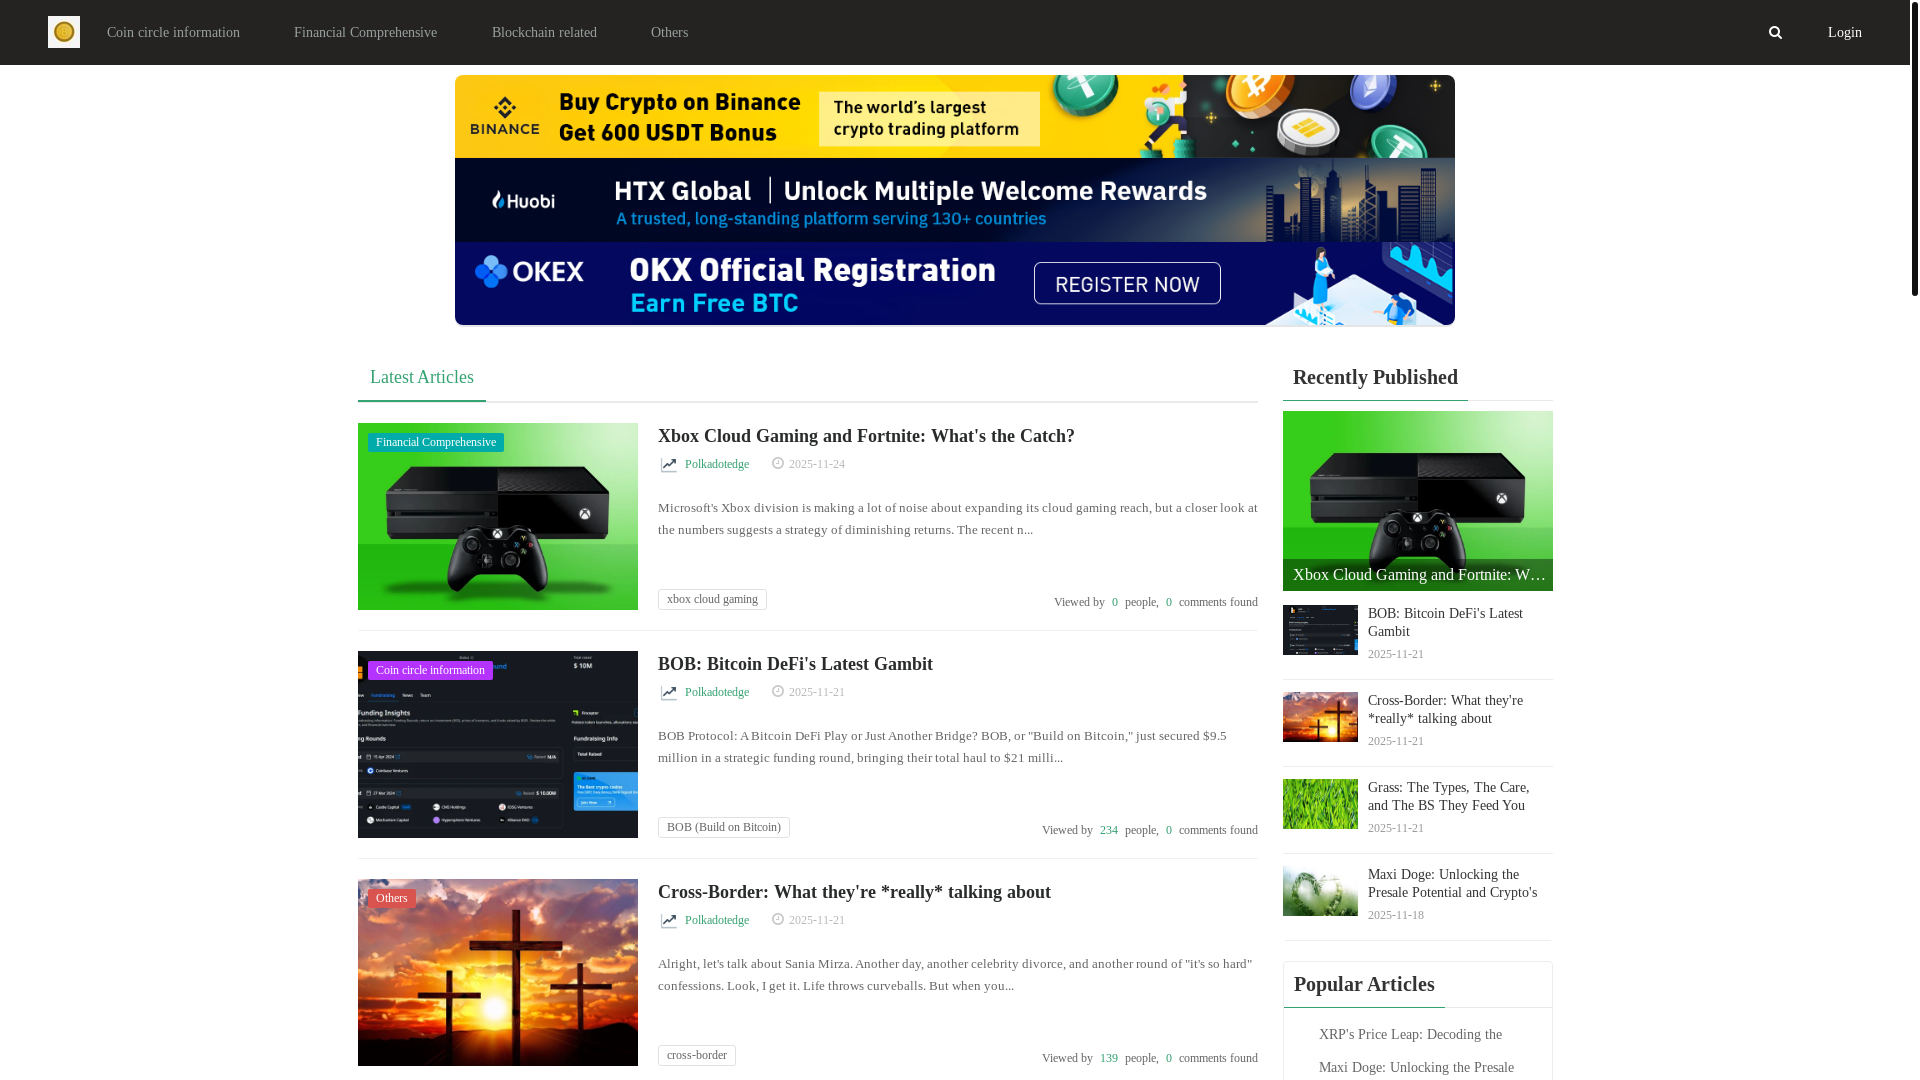Click clock icon beside 2025-11-24 date
The width and height of the screenshot is (1920, 1080).
click(778, 463)
